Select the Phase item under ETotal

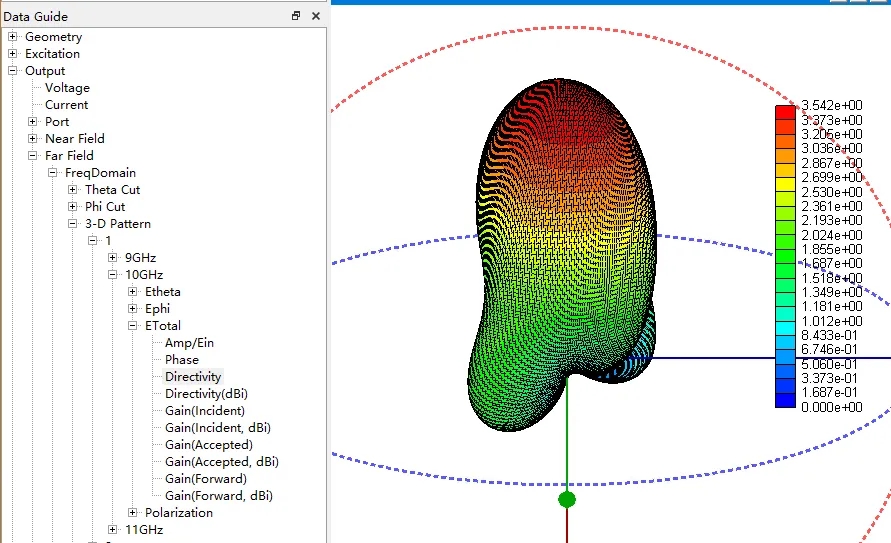(x=182, y=360)
